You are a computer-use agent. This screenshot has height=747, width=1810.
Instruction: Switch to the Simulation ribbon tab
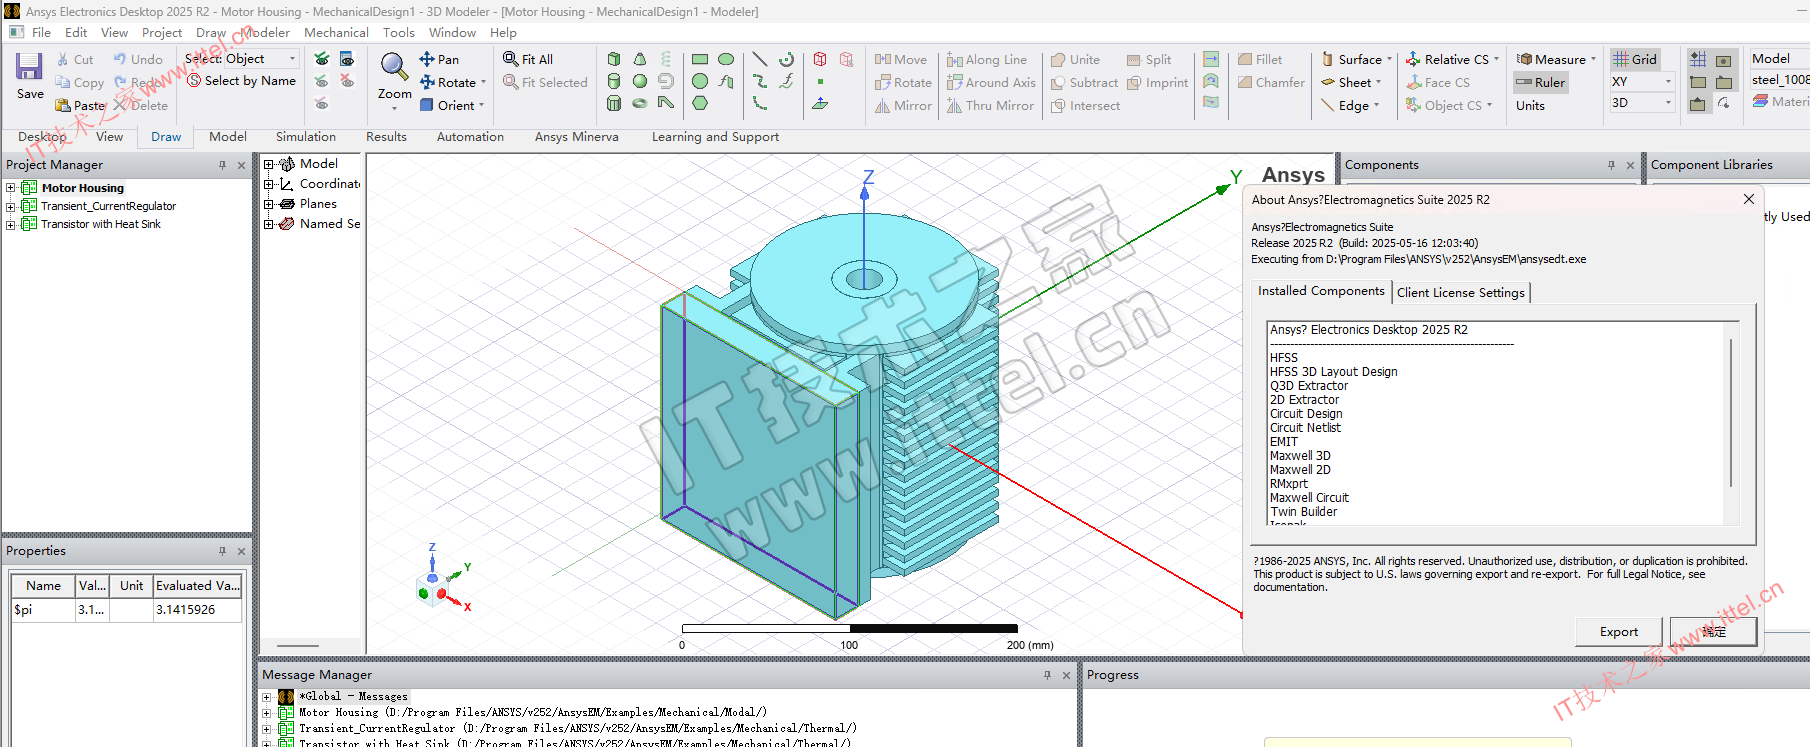[305, 137]
